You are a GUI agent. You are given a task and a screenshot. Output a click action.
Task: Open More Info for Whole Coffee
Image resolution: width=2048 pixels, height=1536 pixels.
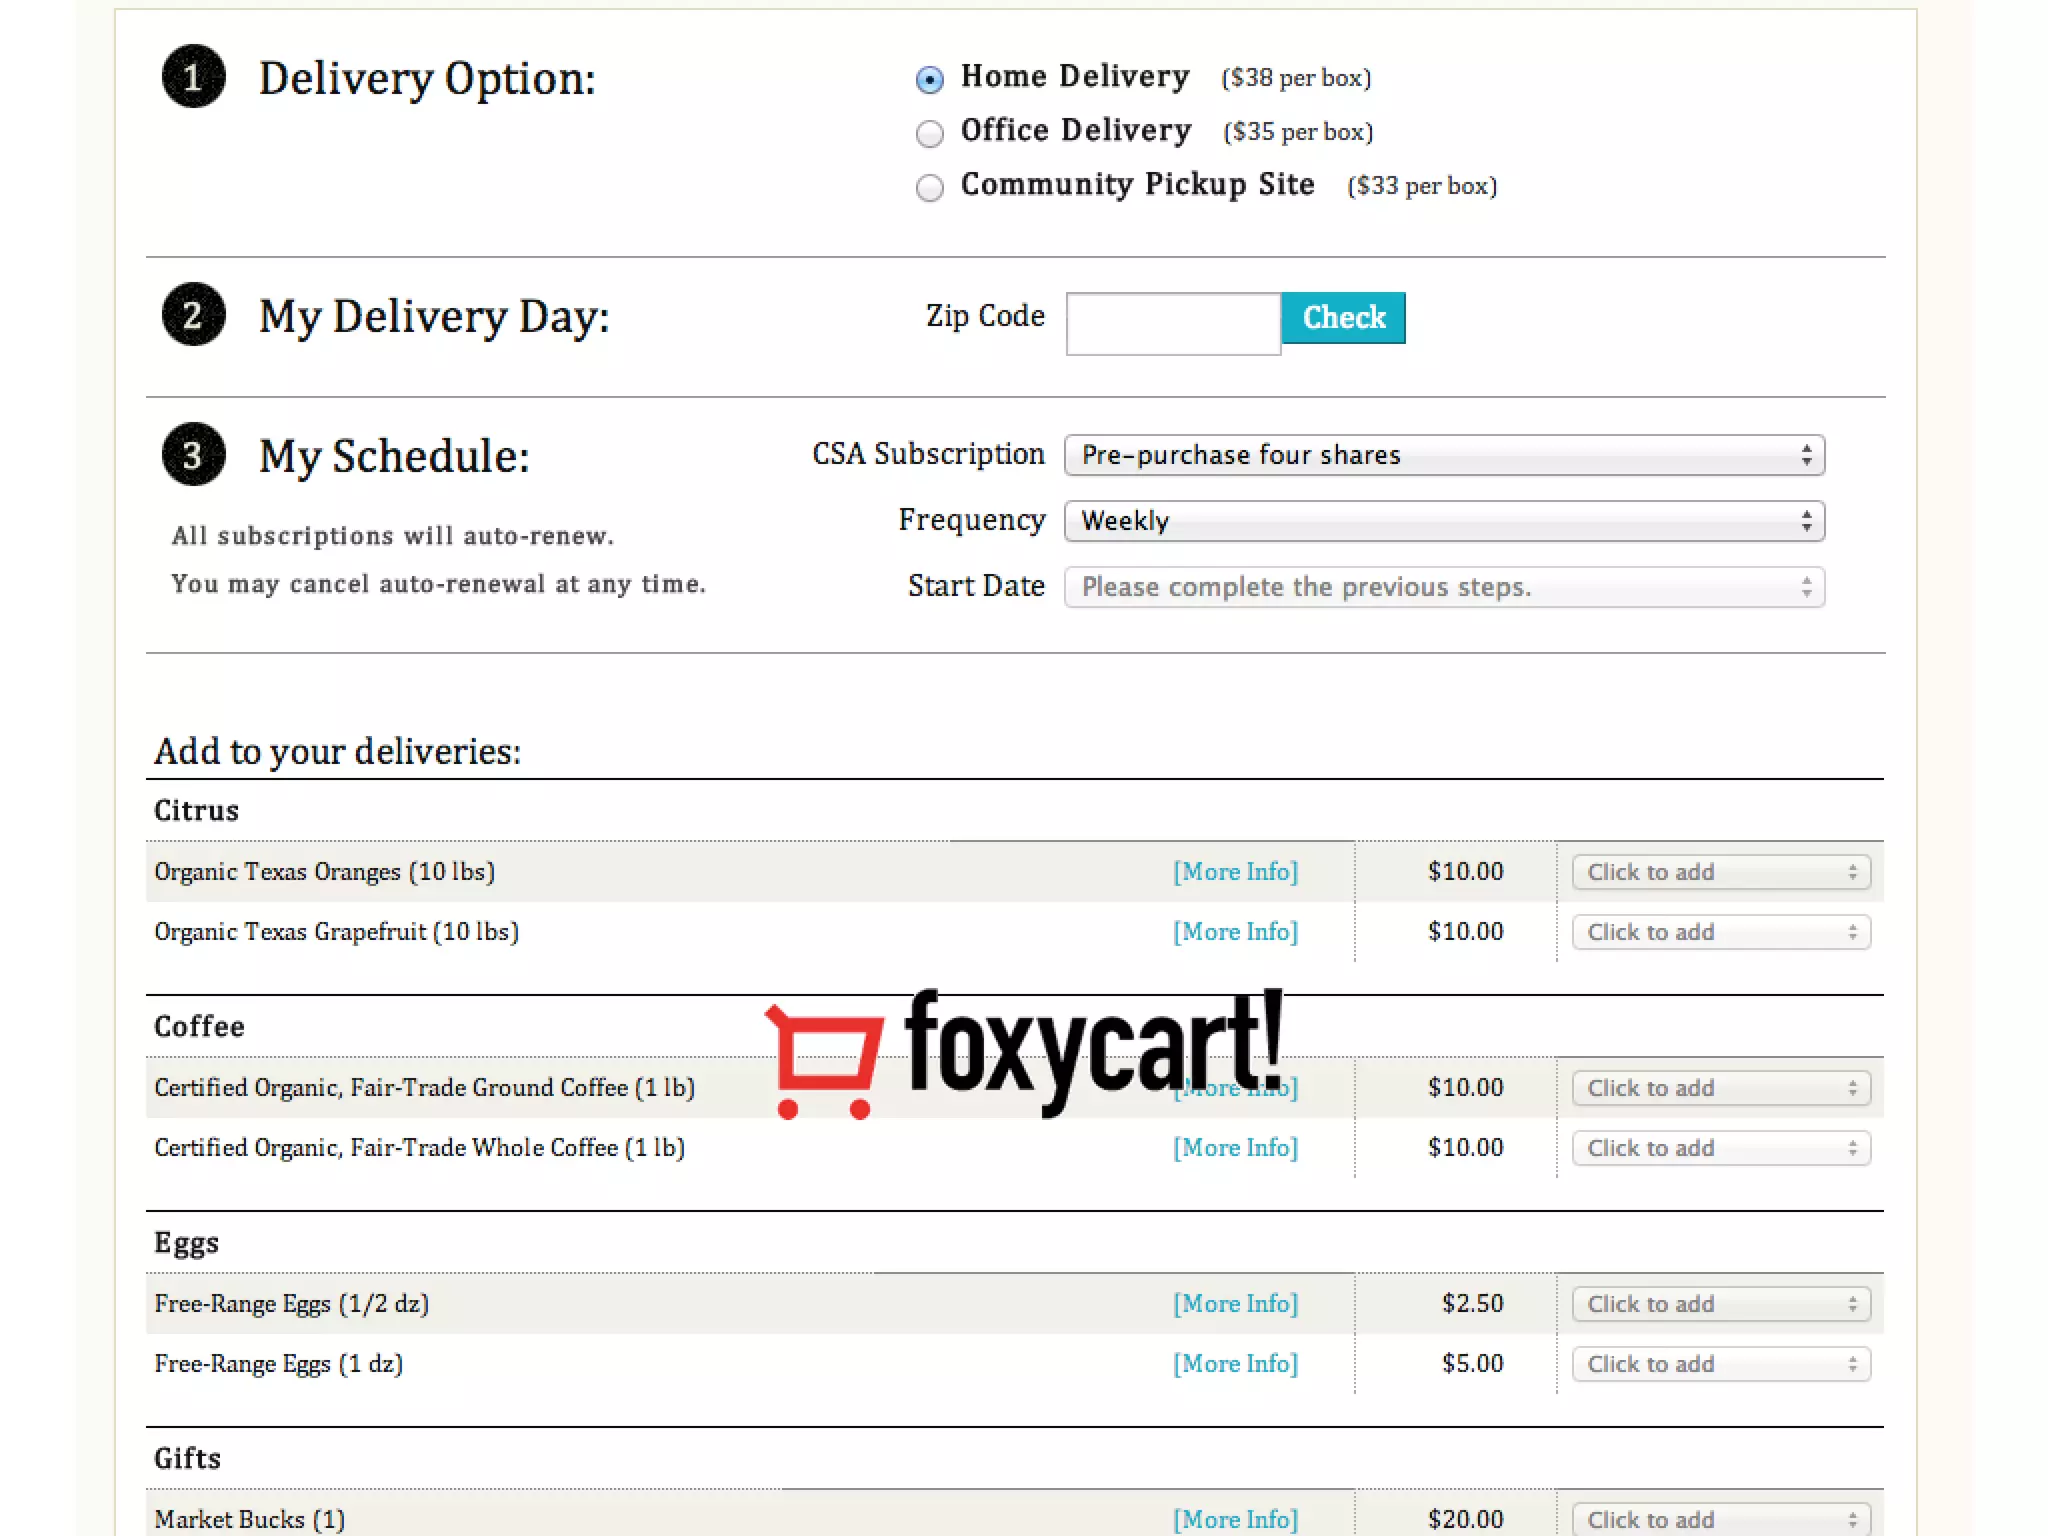1235,1148
